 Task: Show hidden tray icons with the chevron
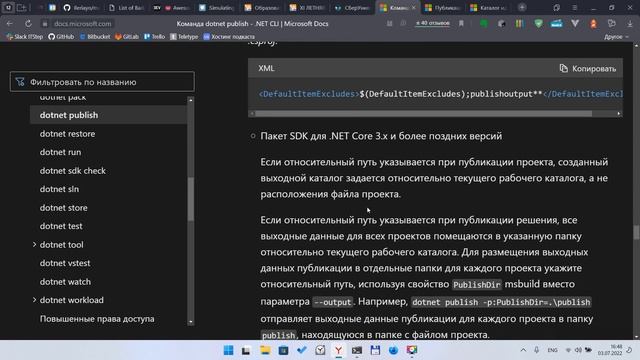tap(523, 350)
